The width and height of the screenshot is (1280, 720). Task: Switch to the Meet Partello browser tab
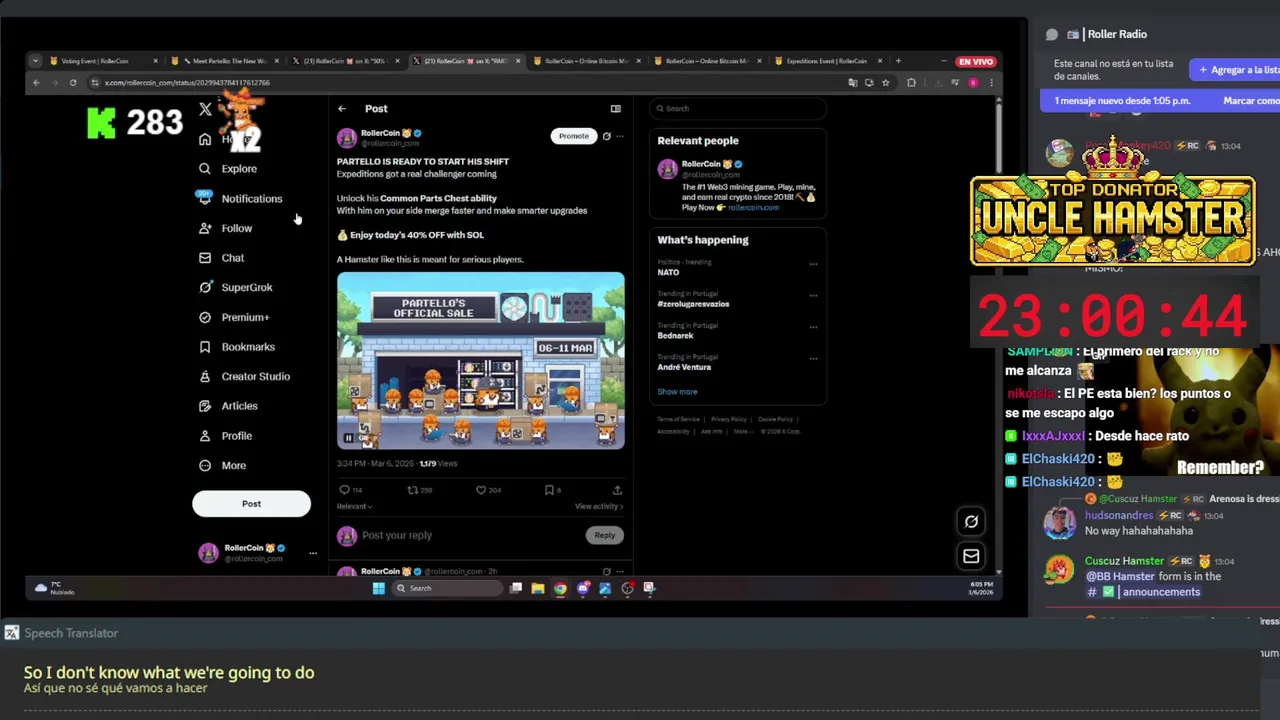coord(224,61)
